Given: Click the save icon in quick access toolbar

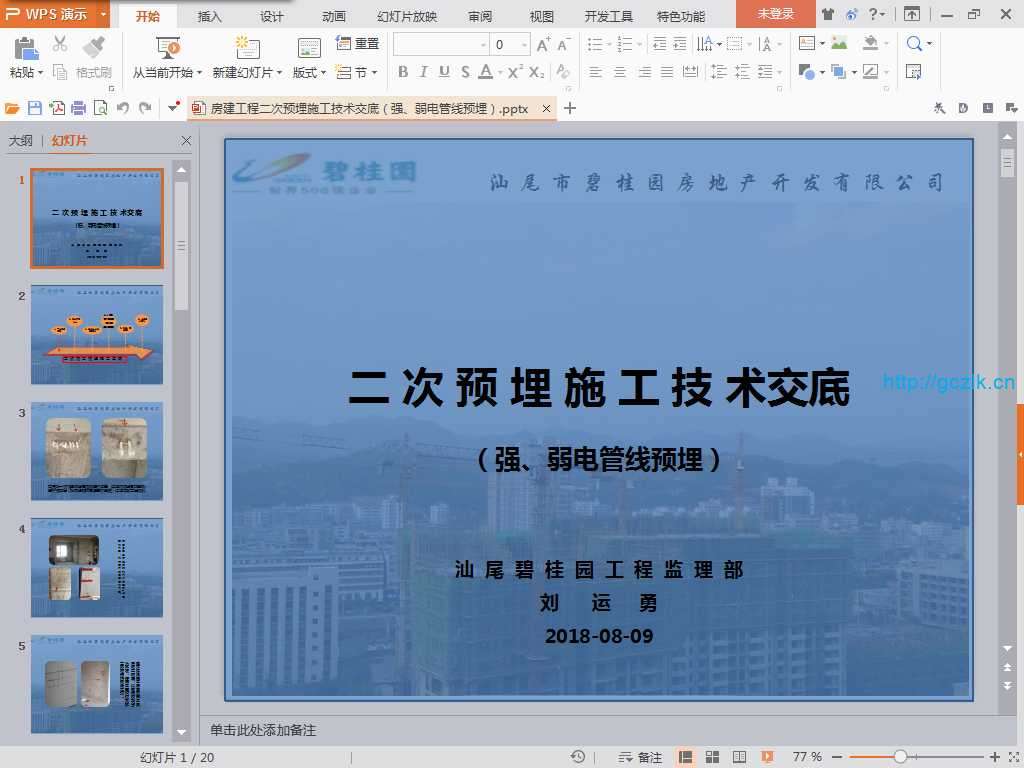Looking at the screenshot, I should pyautogui.click(x=35, y=108).
